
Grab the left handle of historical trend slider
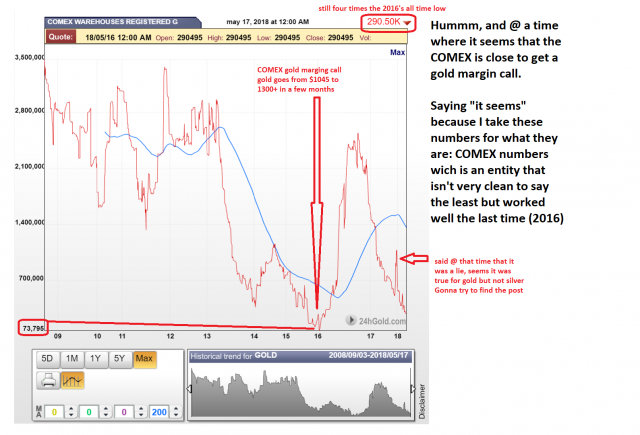click(x=189, y=389)
